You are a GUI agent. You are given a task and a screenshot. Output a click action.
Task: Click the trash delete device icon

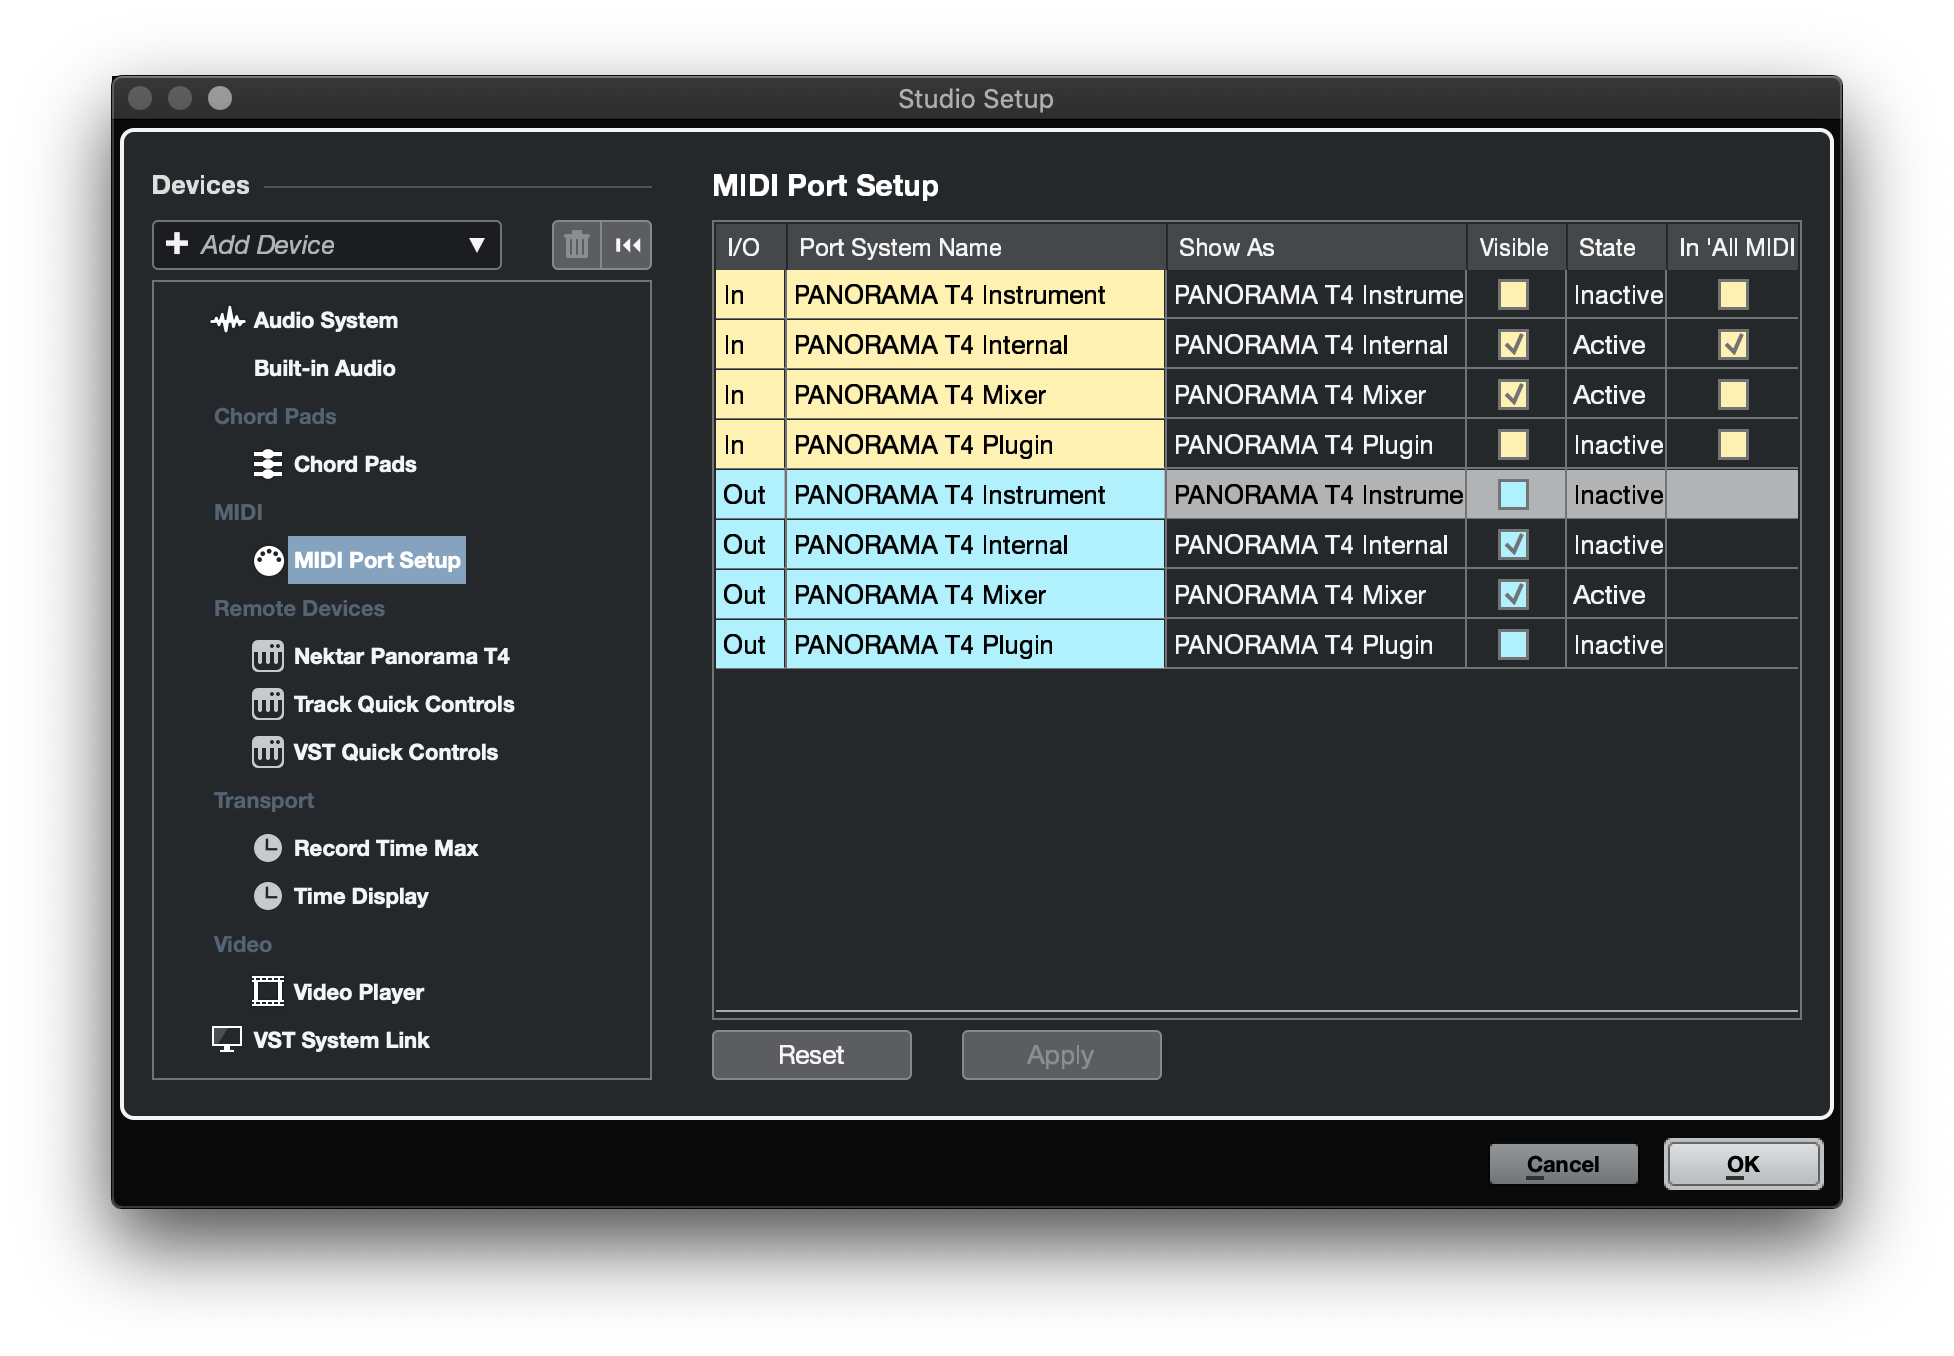[577, 245]
